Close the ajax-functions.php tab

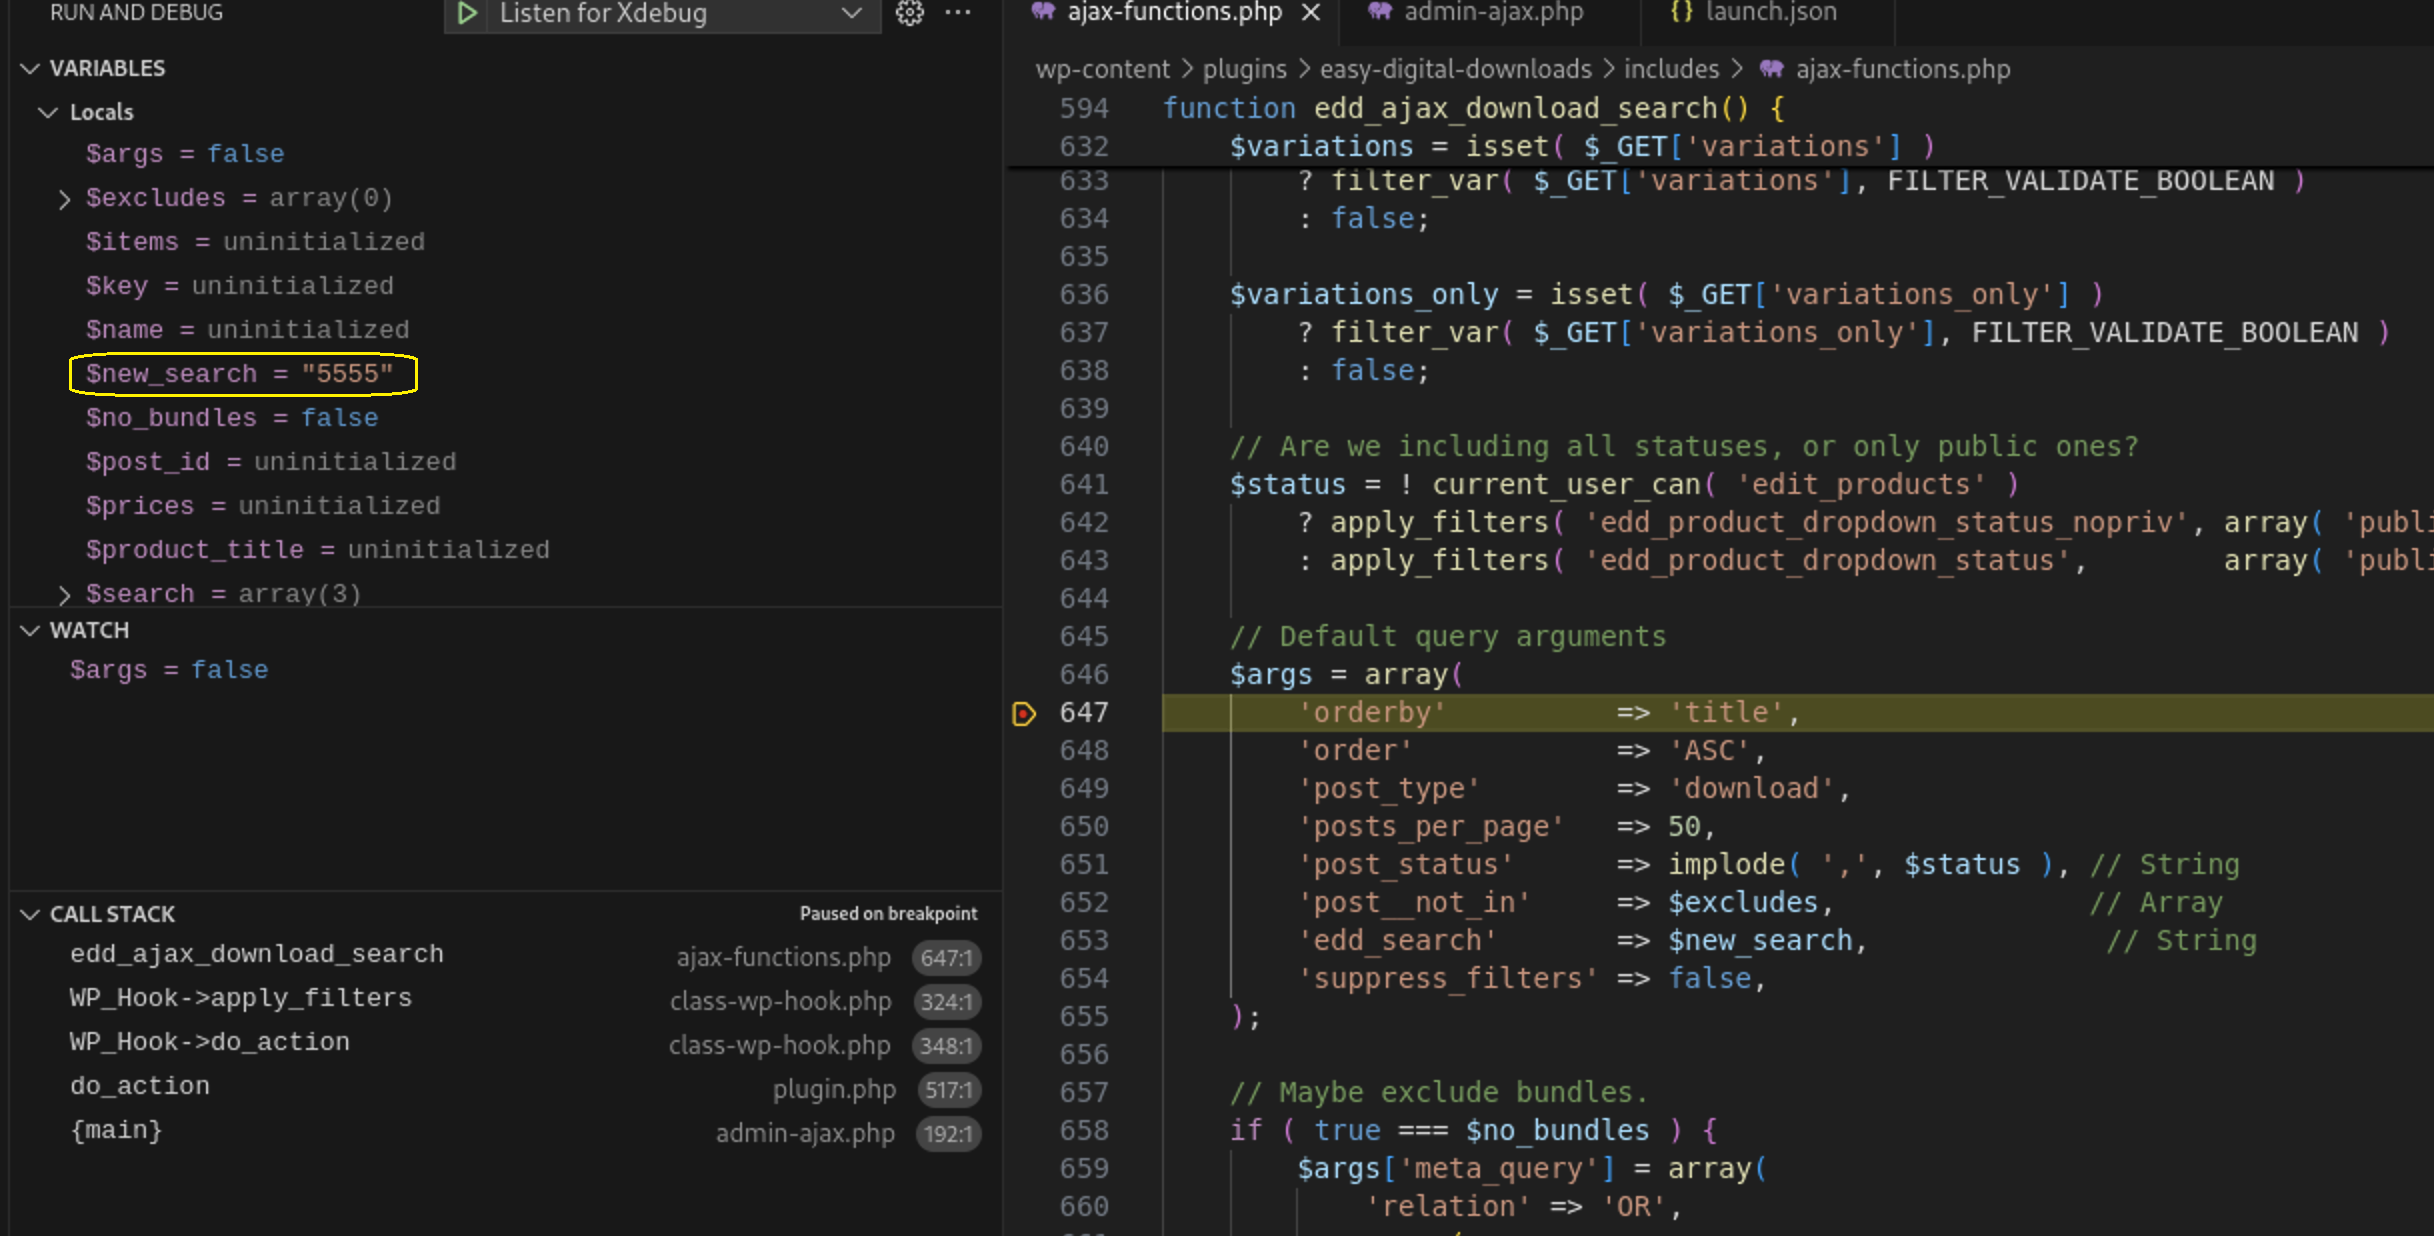1311,13
